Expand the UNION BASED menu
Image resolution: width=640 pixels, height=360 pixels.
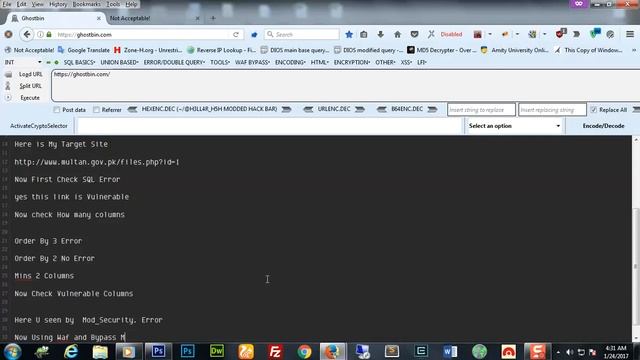point(119,62)
